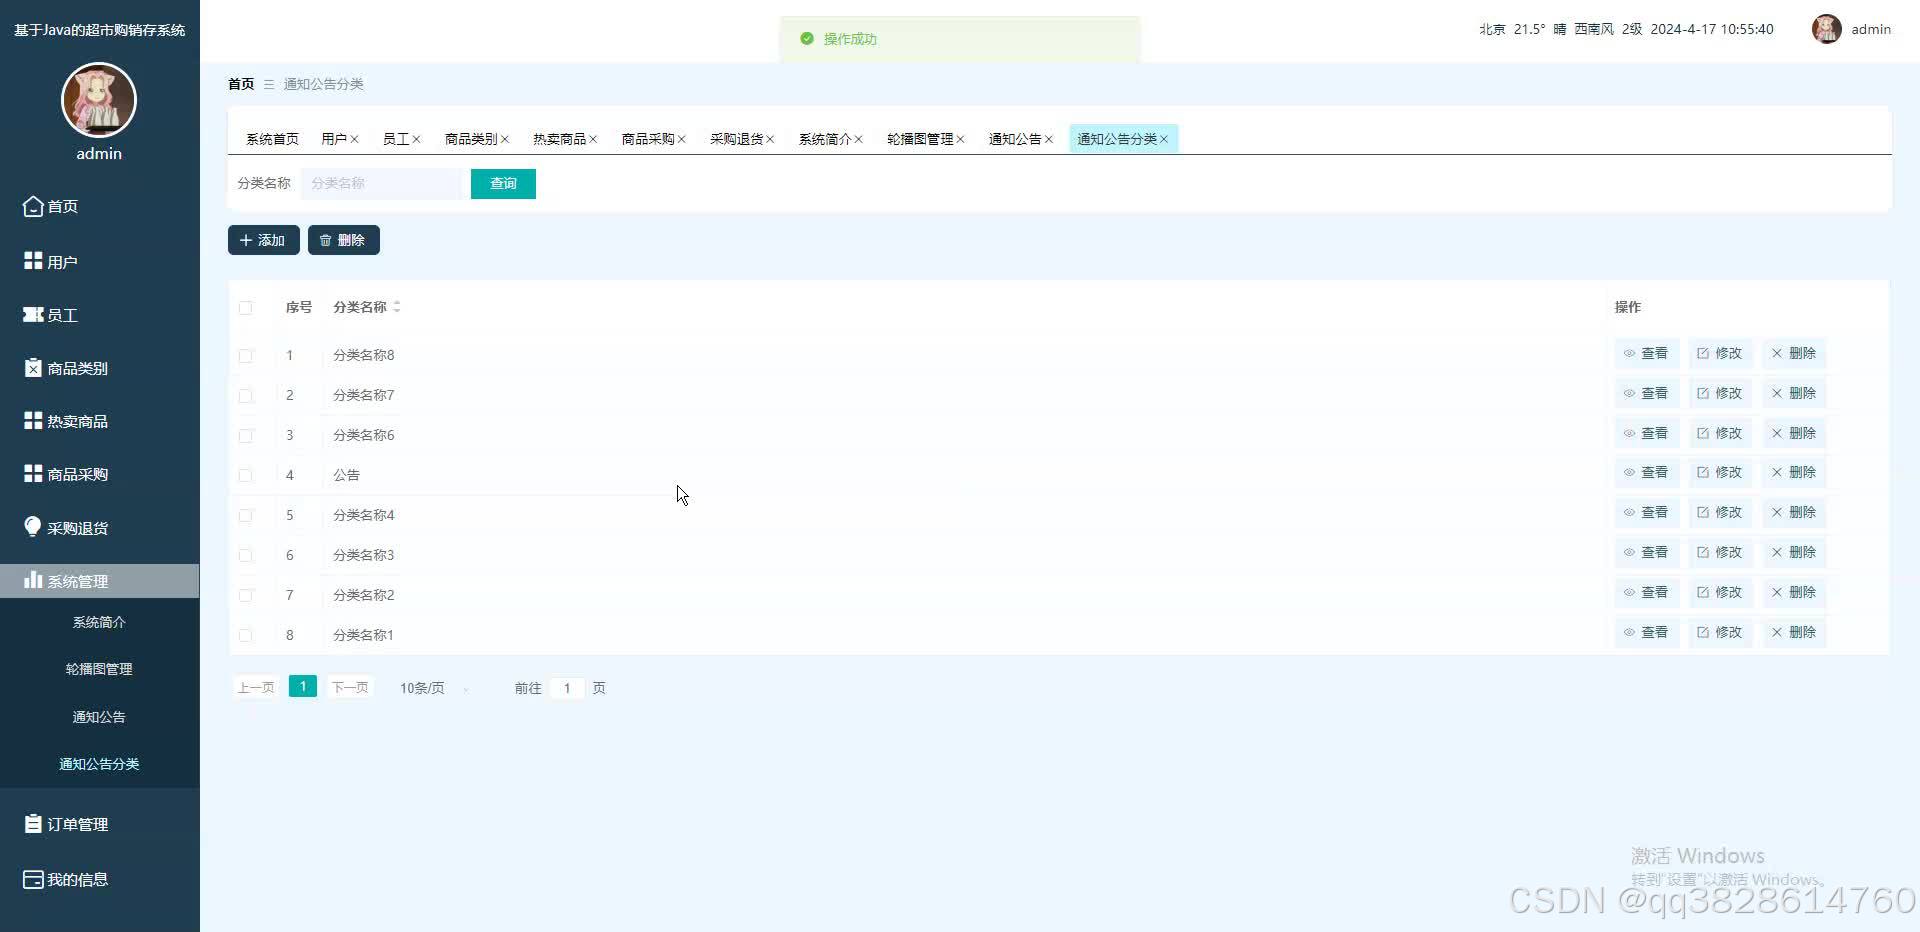Click the 分类名称 column header text

pos(360,307)
